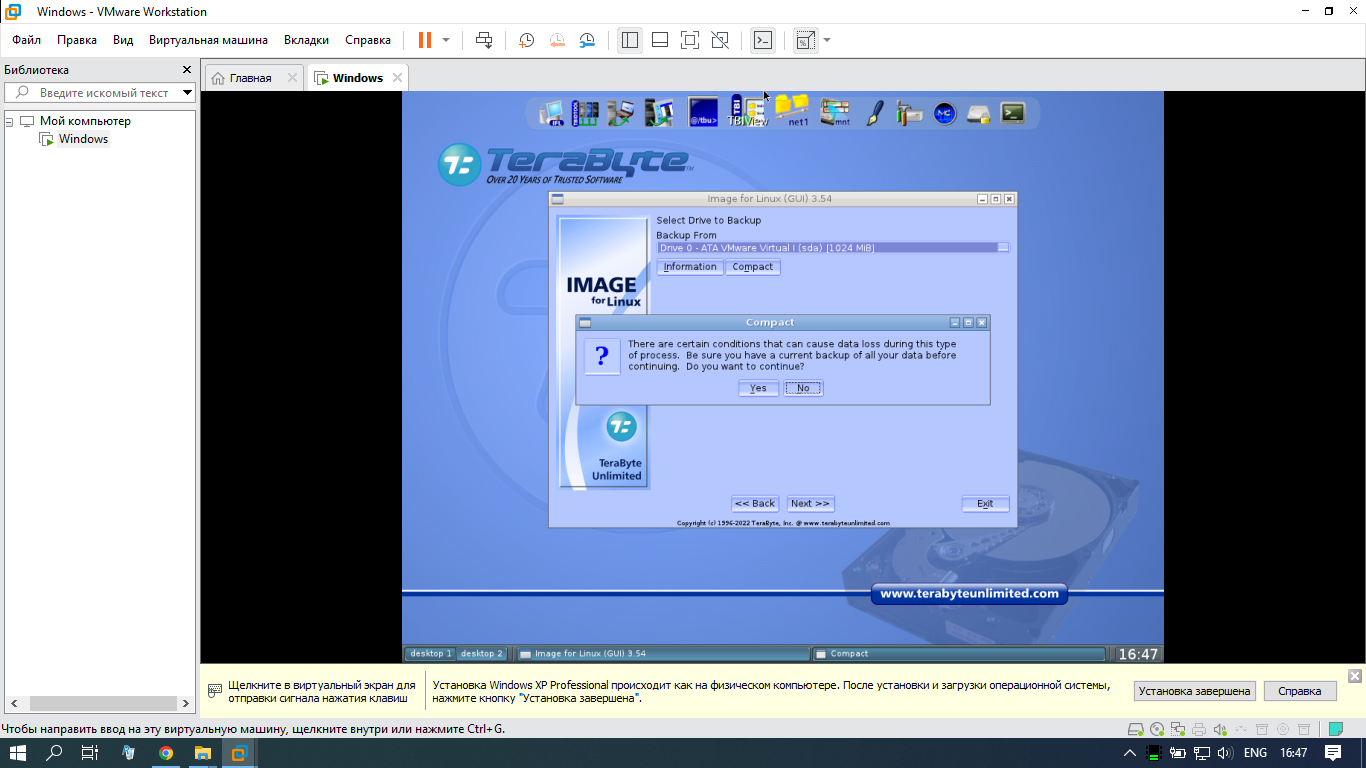Open the net1 network folders icon

coord(792,110)
